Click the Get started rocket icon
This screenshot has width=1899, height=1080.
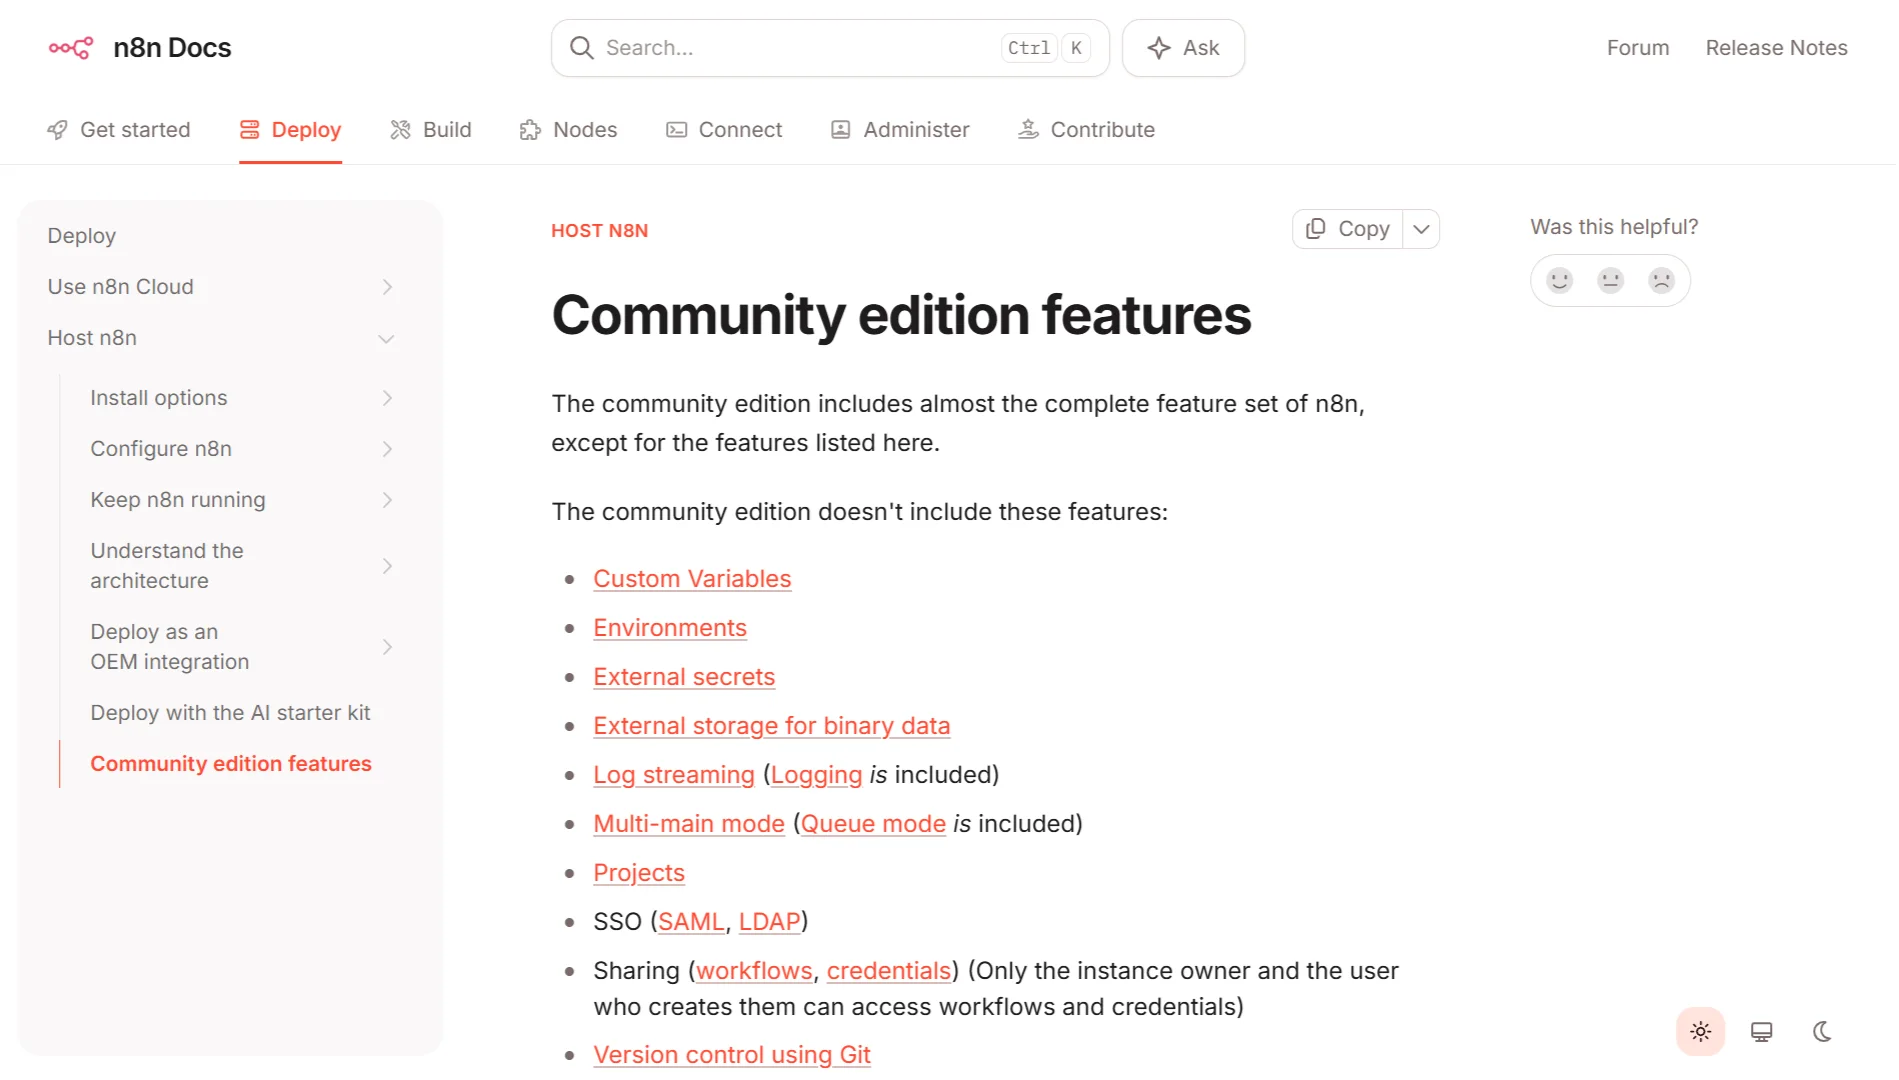[58, 130]
